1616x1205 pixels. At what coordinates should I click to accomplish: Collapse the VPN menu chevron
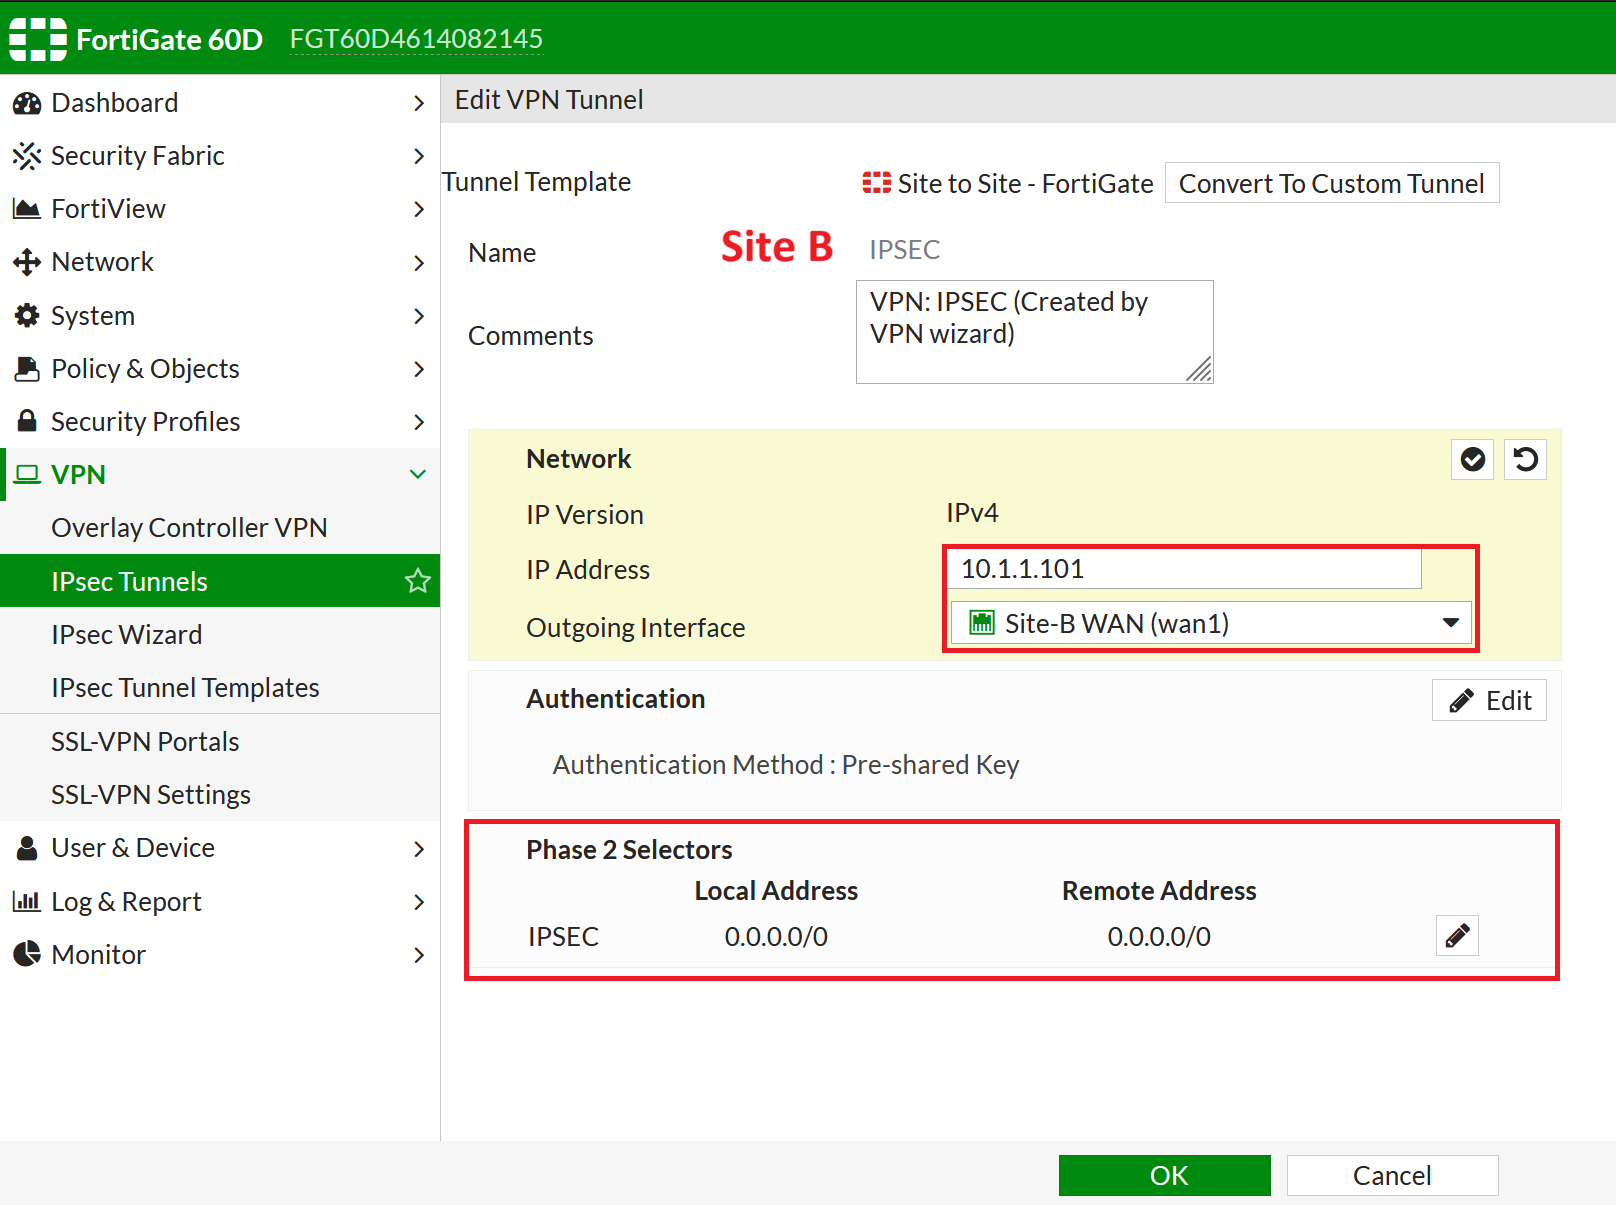pos(418,474)
